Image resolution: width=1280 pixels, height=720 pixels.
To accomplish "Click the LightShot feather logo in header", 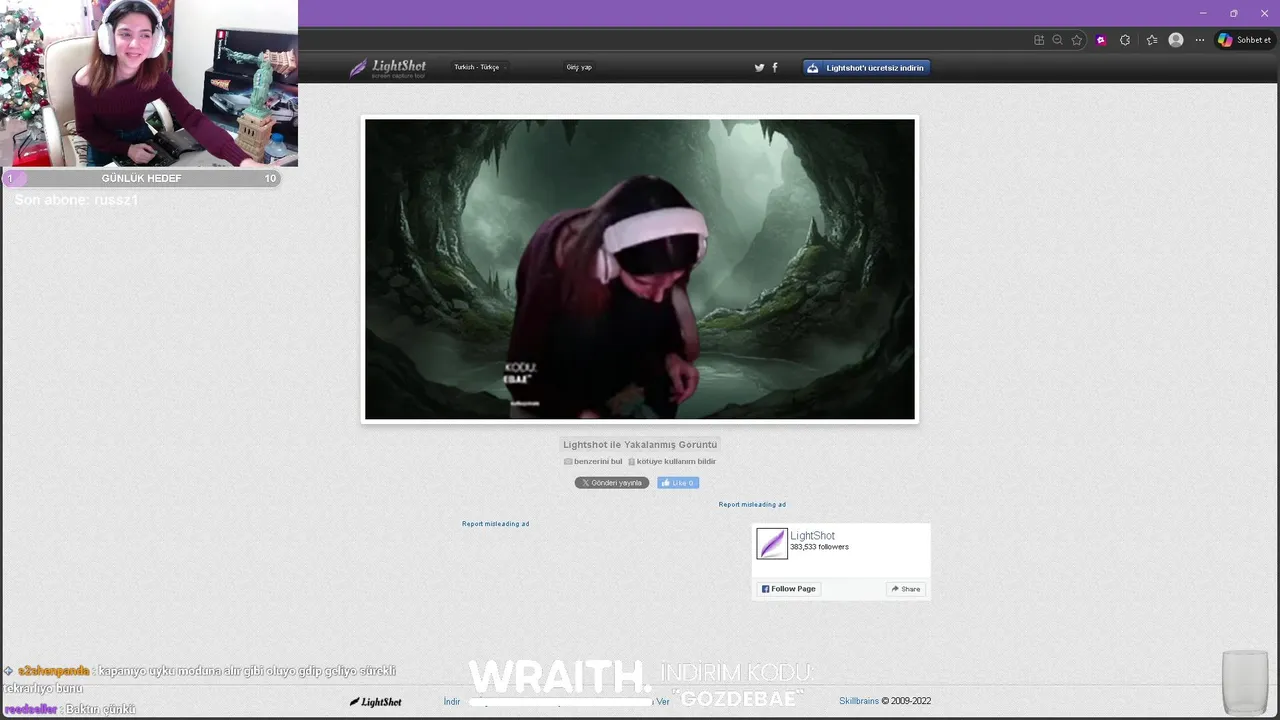I will tap(387, 68).
